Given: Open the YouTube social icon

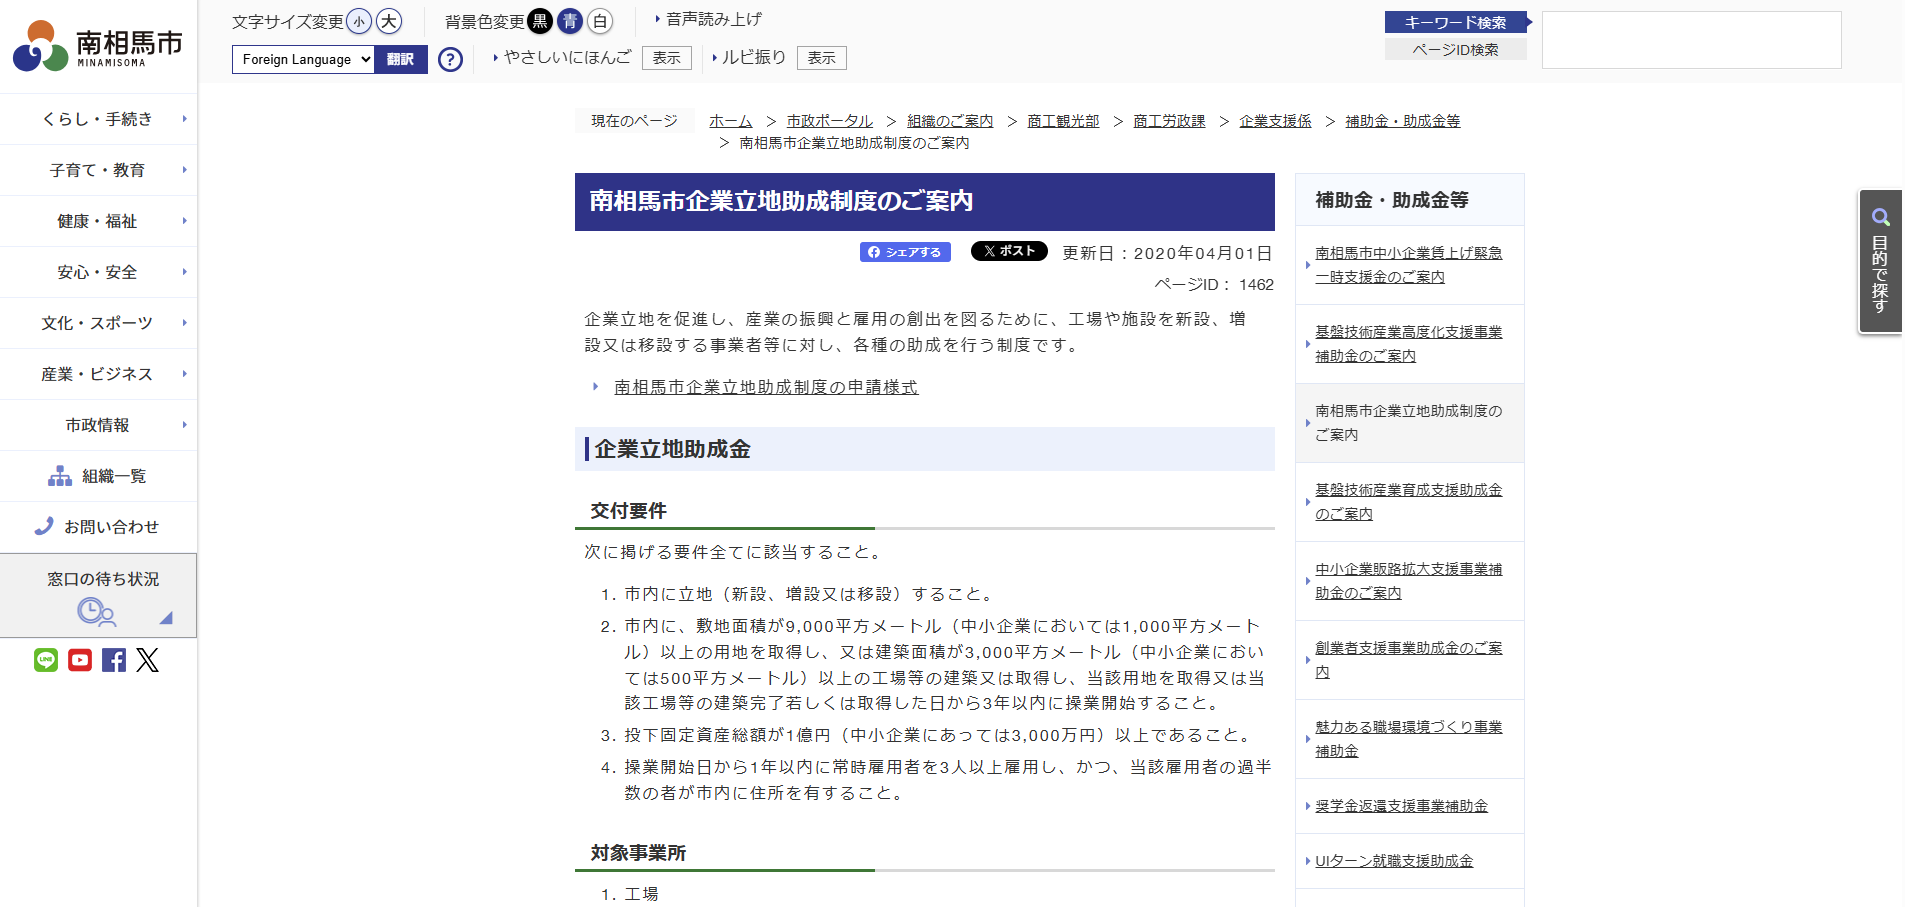Looking at the screenshot, I should tap(80, 660).
